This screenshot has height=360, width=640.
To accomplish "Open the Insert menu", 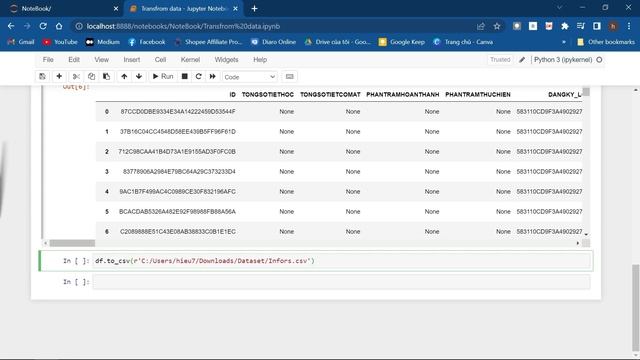I will pos(131,60).
